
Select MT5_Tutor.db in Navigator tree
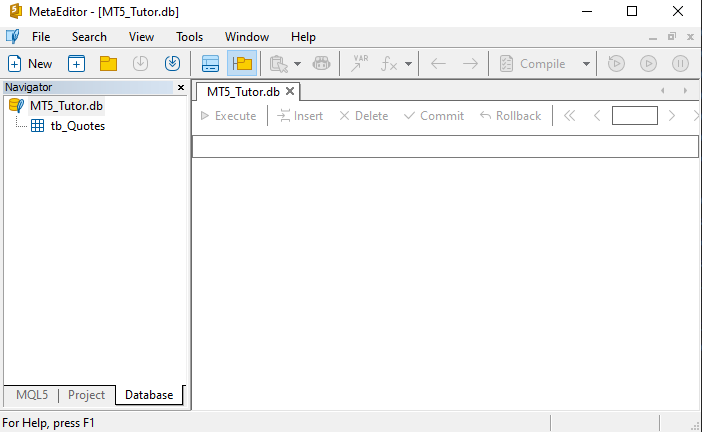point(66,106)
